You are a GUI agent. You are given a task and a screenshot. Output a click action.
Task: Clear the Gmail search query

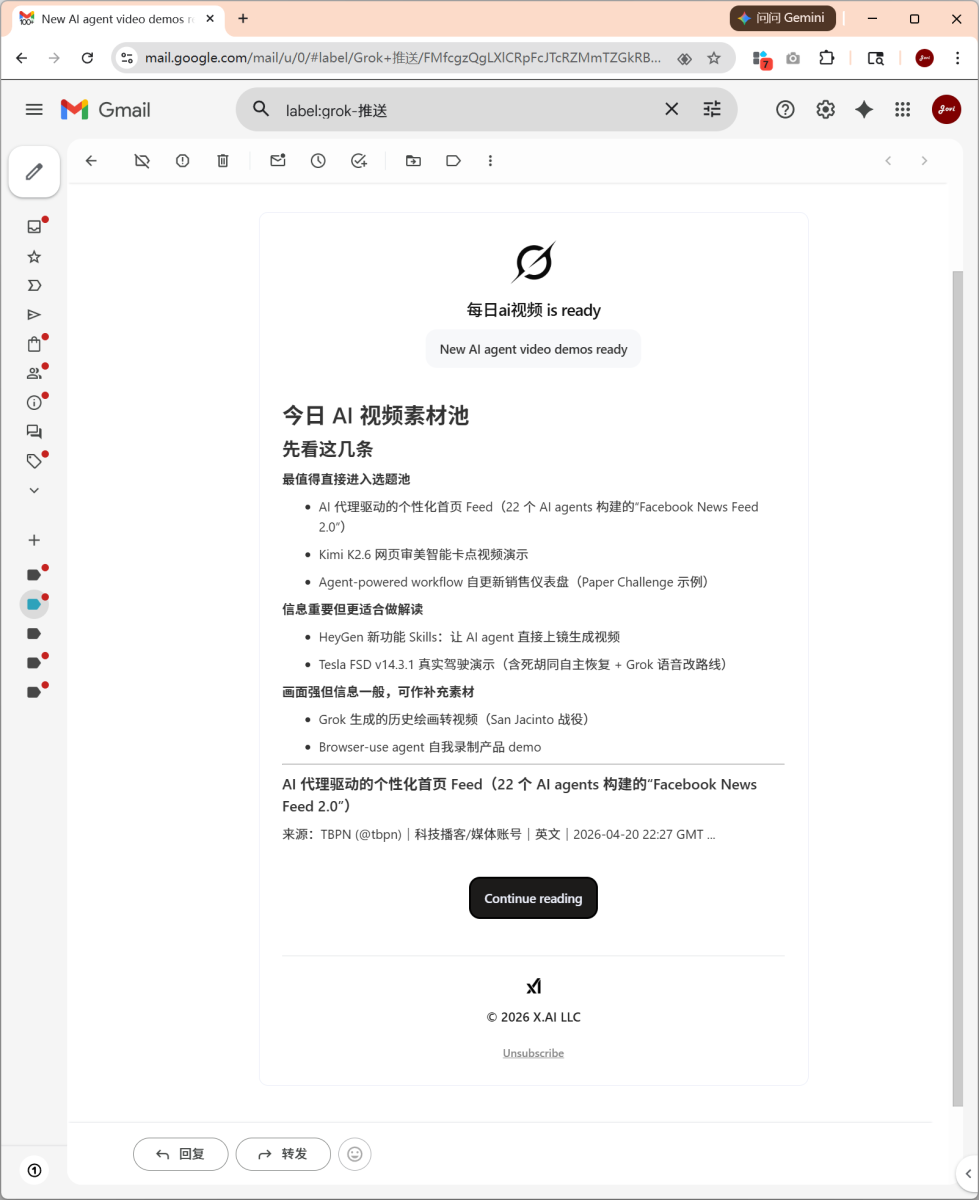(x=672, y=109)
